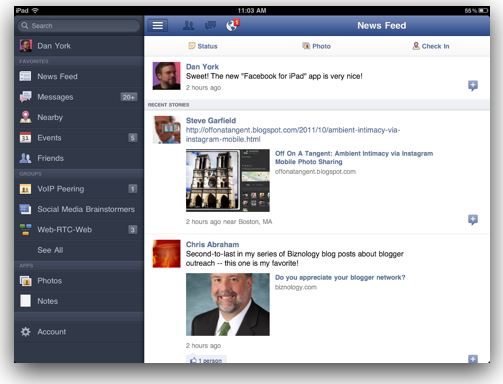503x384 pixels.
Task: Click Steve Garfield avatar
Action: tap(166, 130)
